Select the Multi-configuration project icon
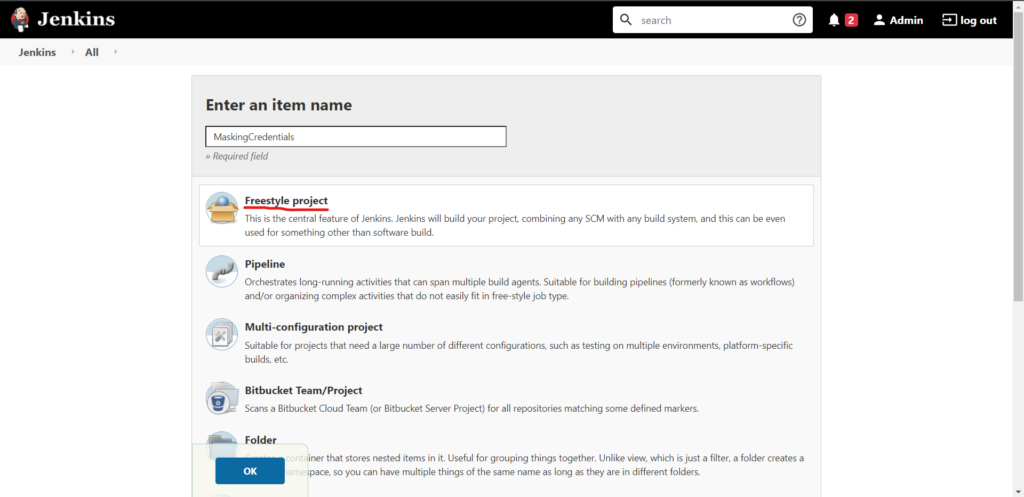 point(222,334)
